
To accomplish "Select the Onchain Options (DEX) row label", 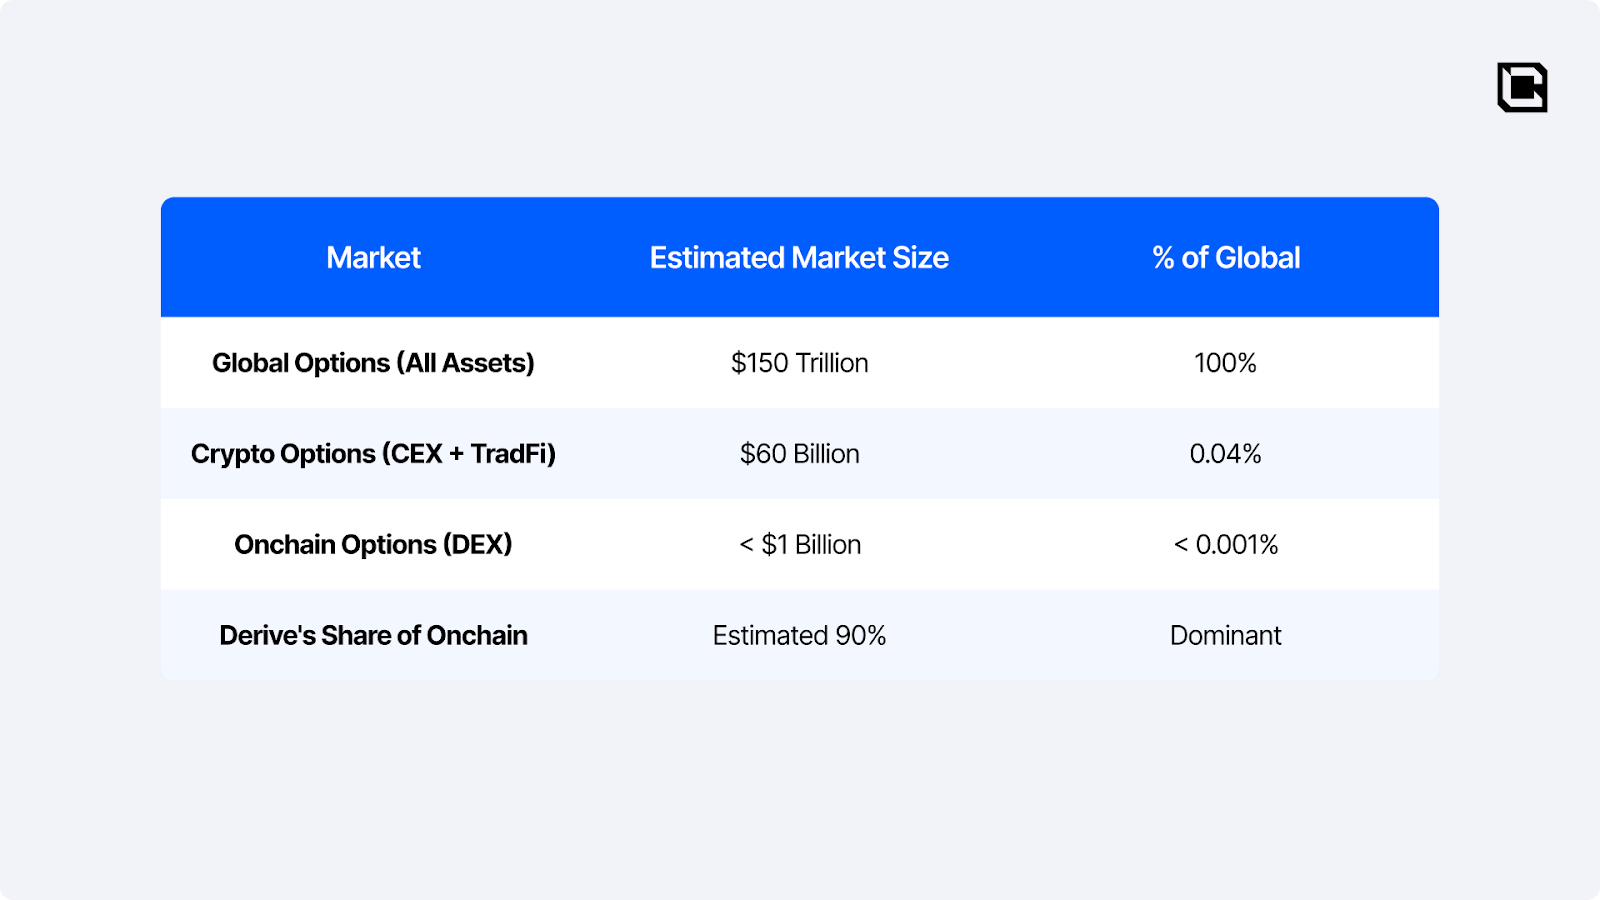I will tap(373, 545).
